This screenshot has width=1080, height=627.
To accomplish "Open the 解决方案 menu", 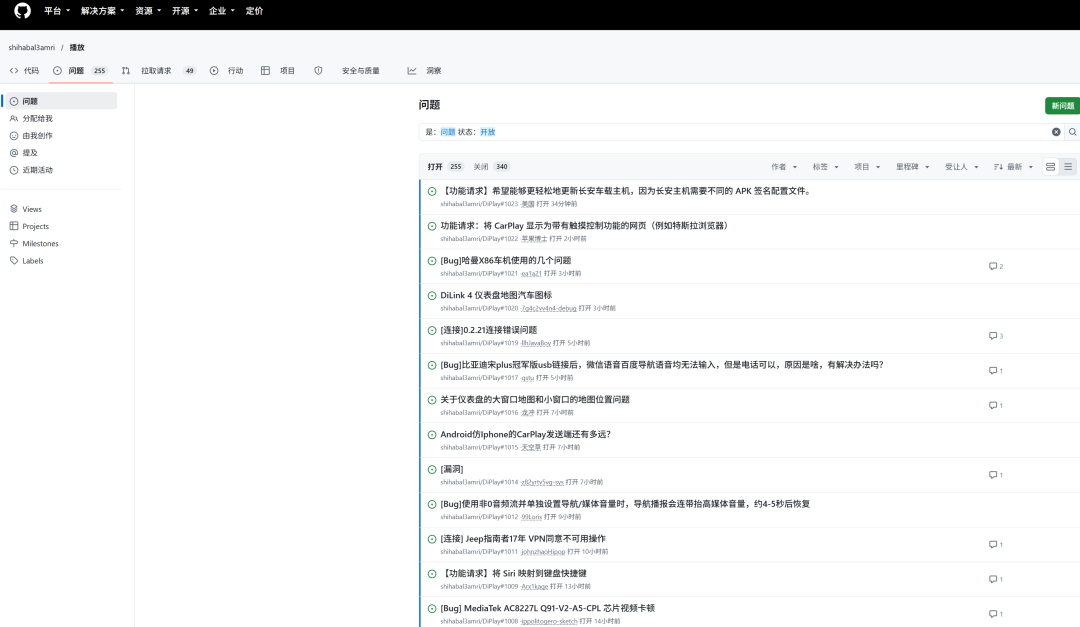I will (x=103, y=11).
